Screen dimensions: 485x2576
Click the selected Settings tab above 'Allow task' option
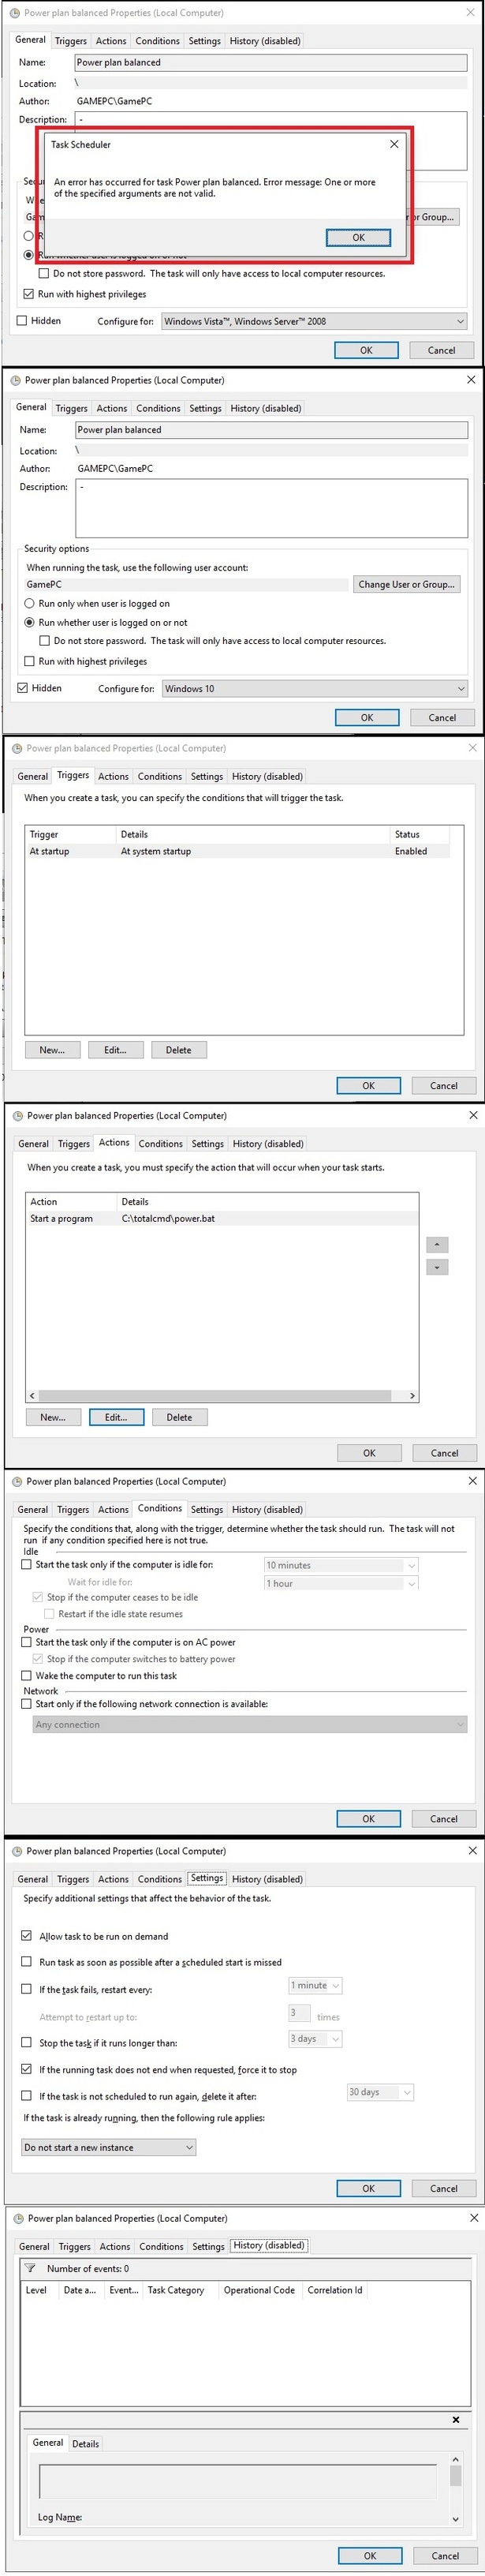[207, 1878]
